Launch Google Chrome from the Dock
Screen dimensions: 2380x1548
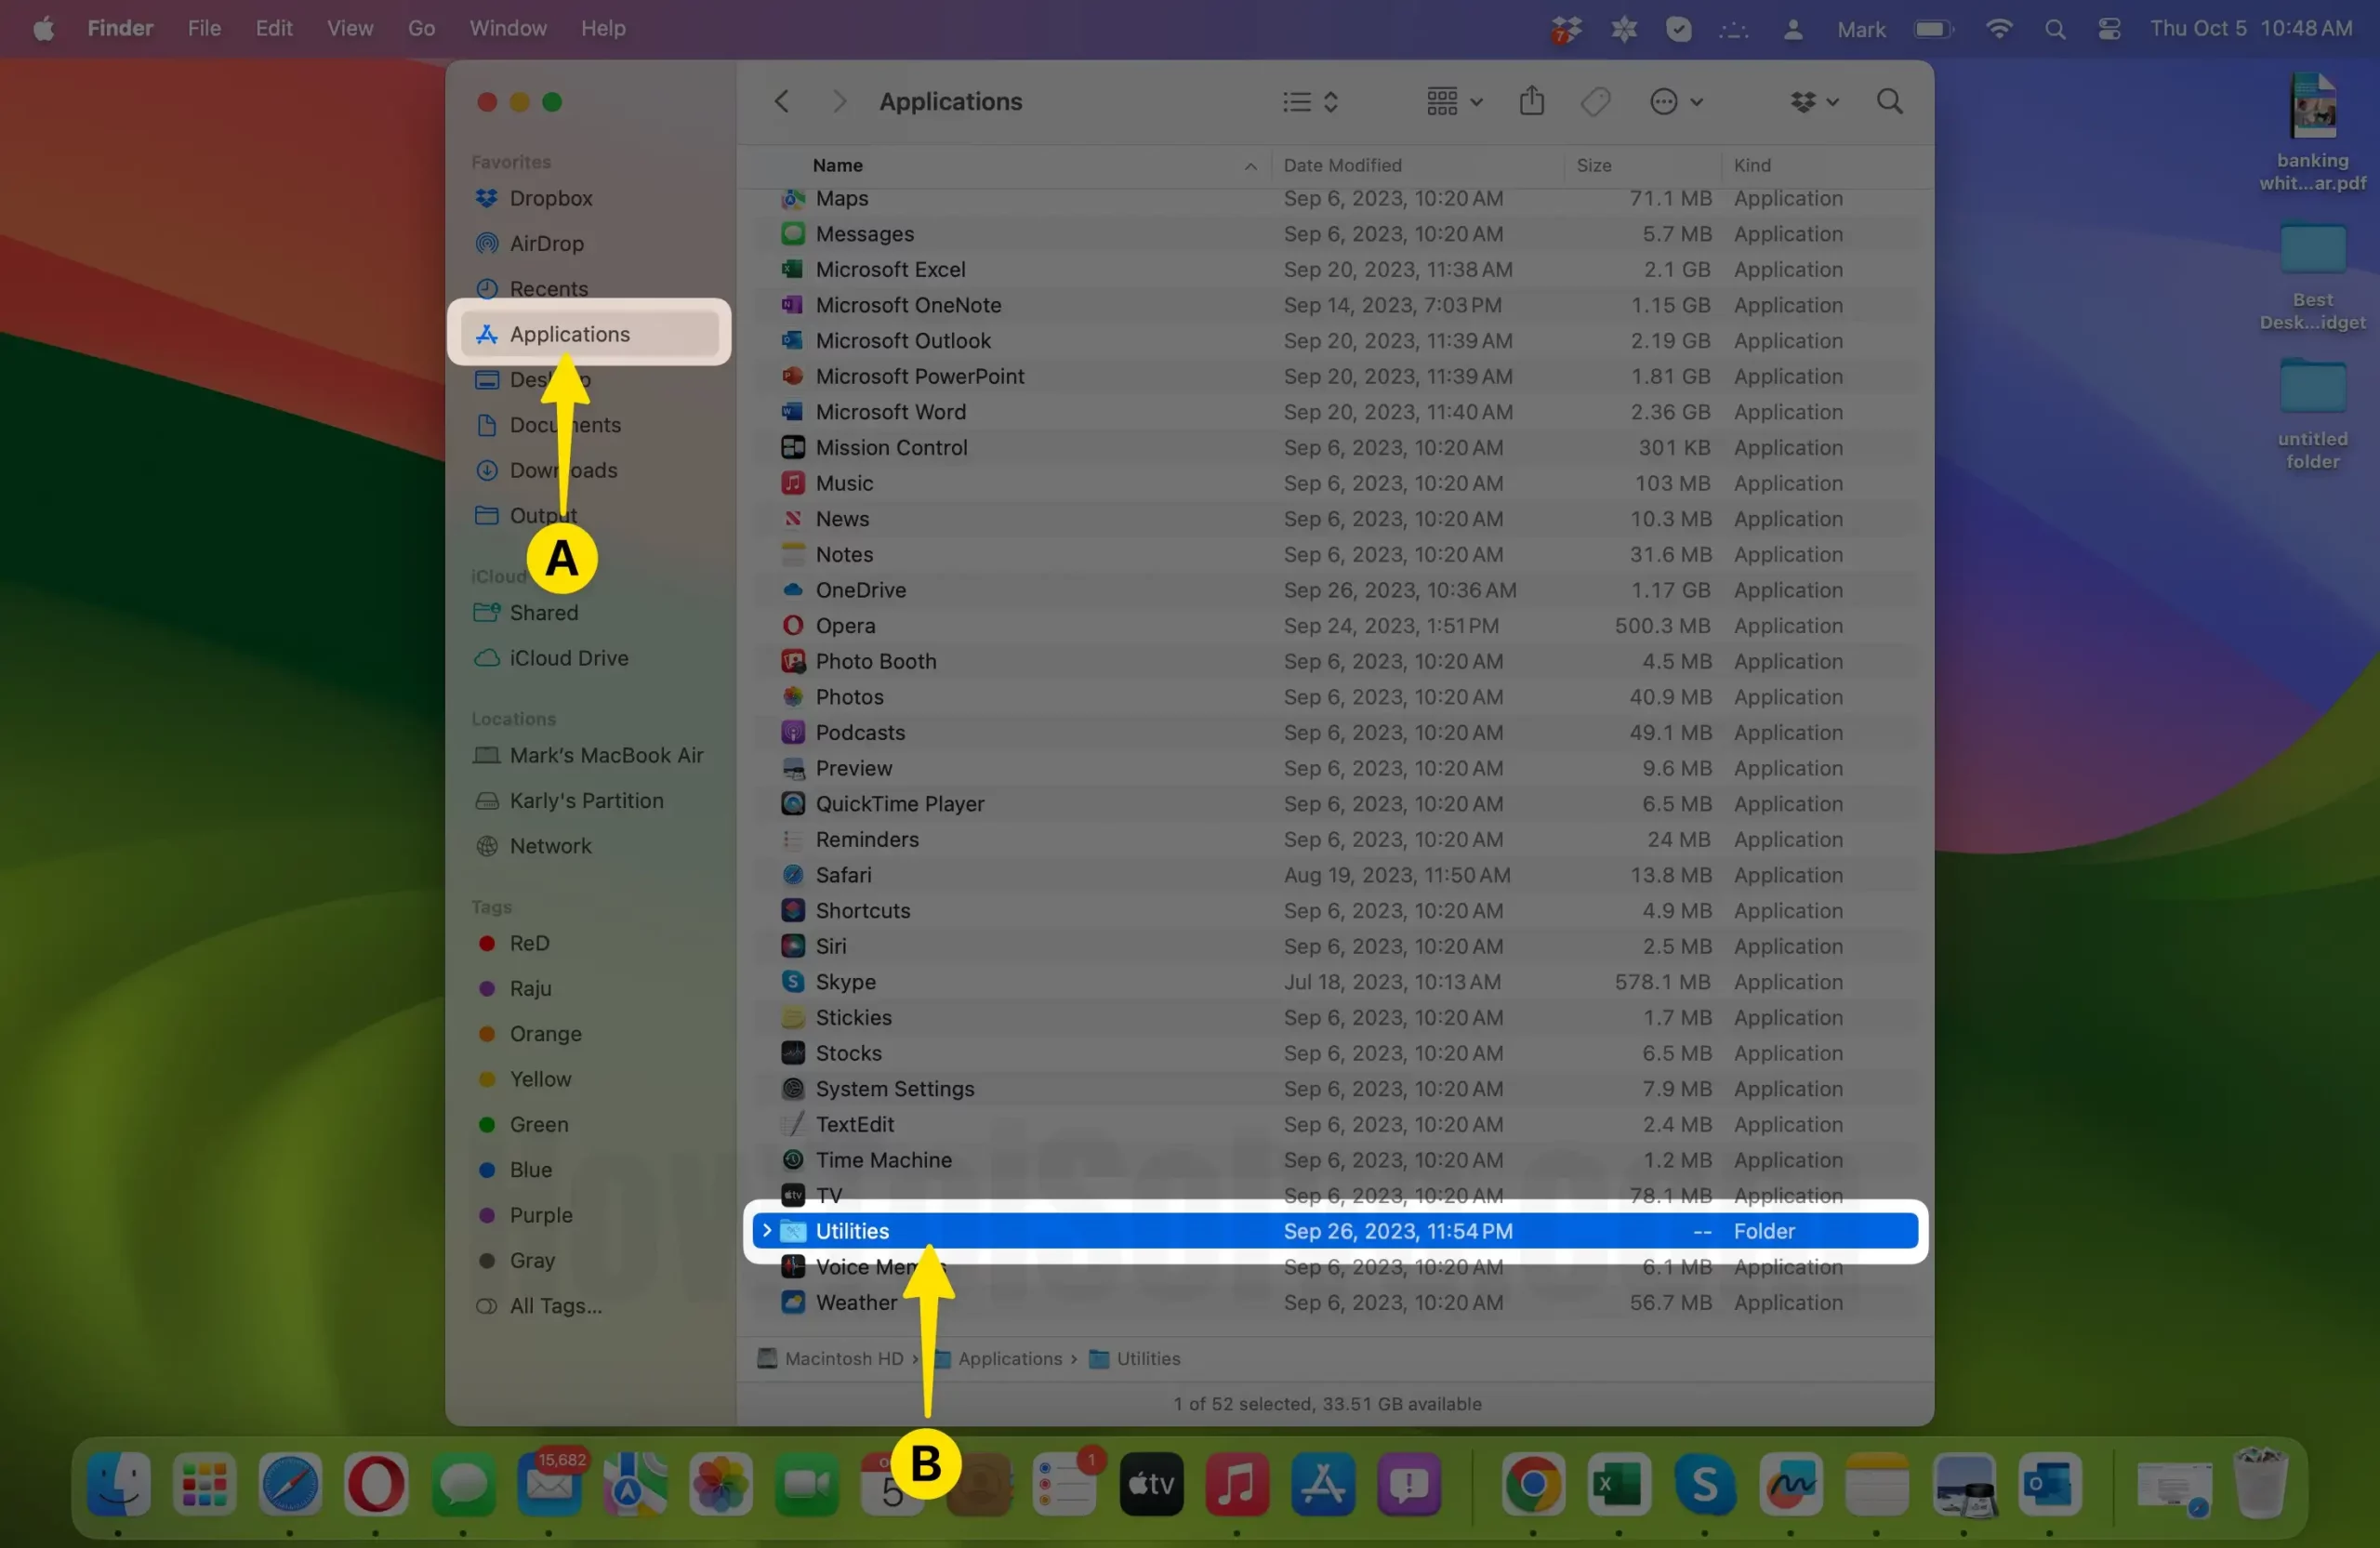click(1533, 1484)
